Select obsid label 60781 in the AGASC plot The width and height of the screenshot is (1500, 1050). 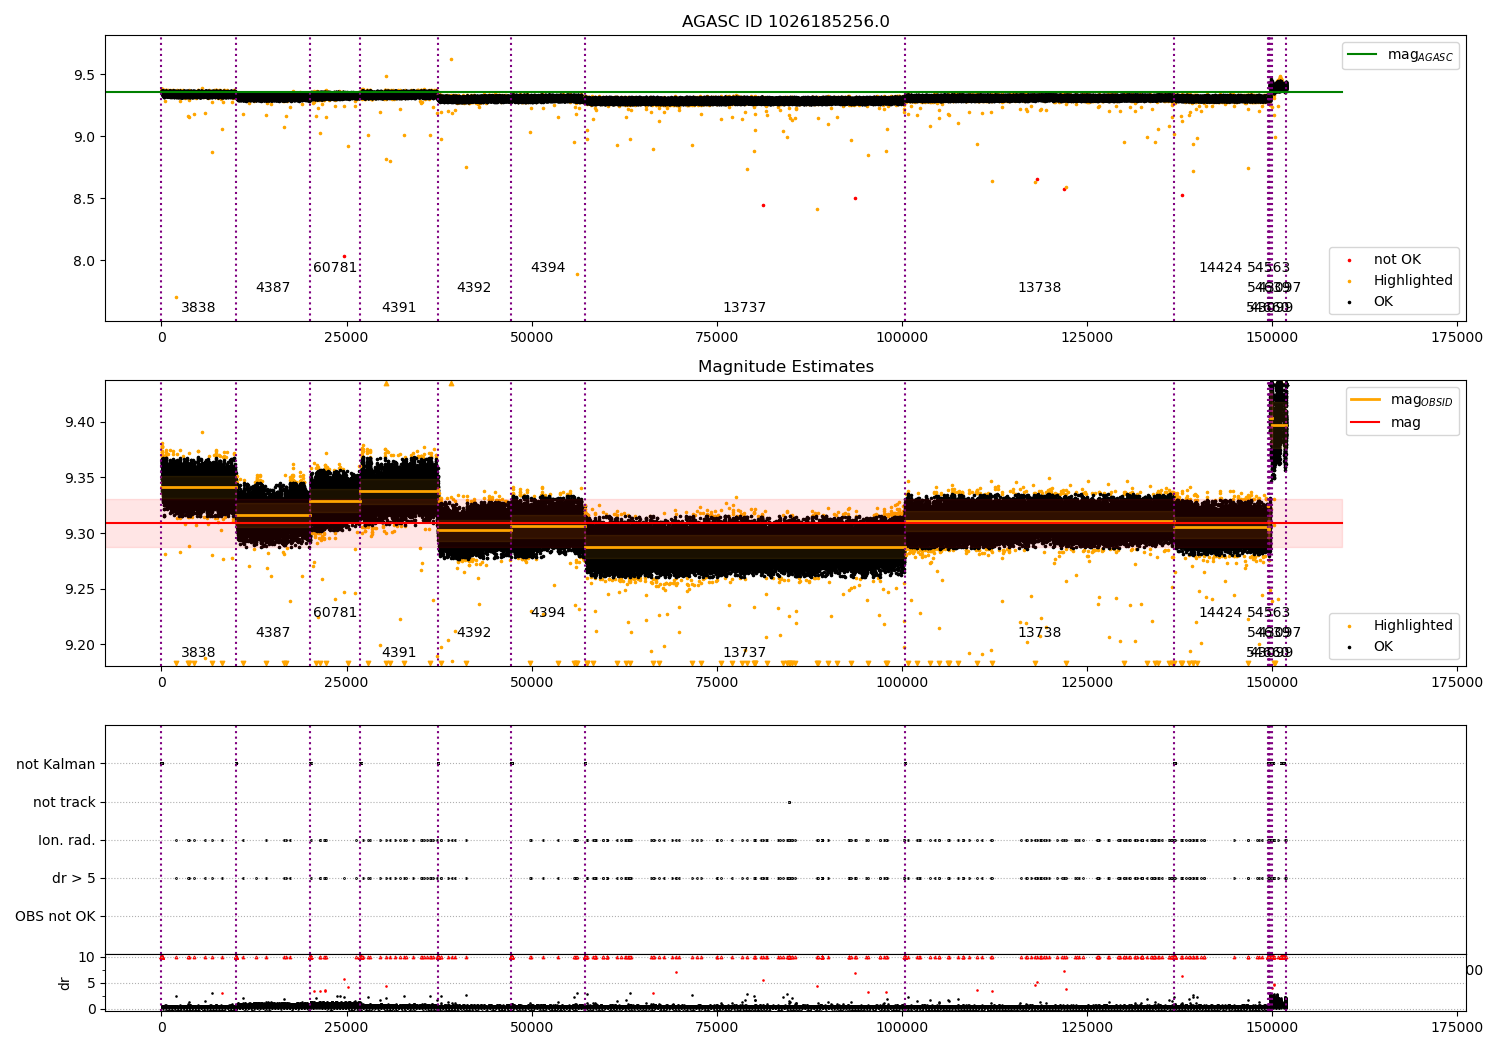(x=335, y=268)
